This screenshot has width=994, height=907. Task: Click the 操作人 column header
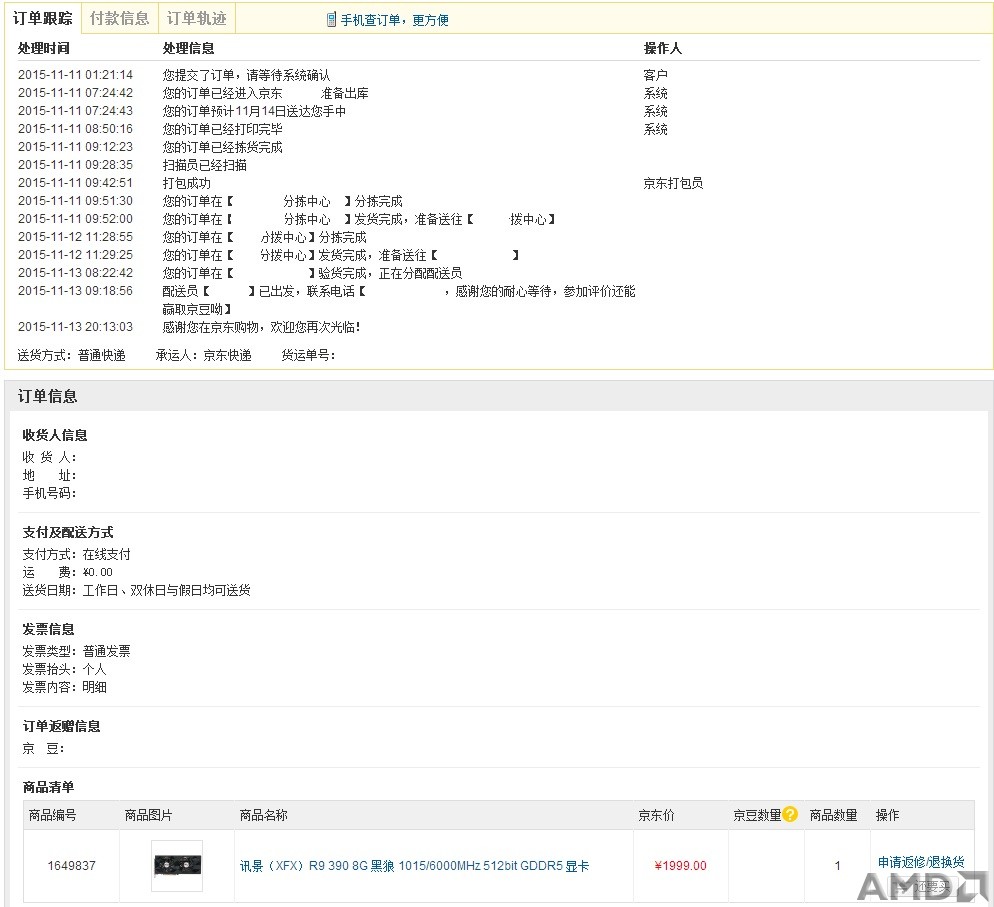point(662,49)
